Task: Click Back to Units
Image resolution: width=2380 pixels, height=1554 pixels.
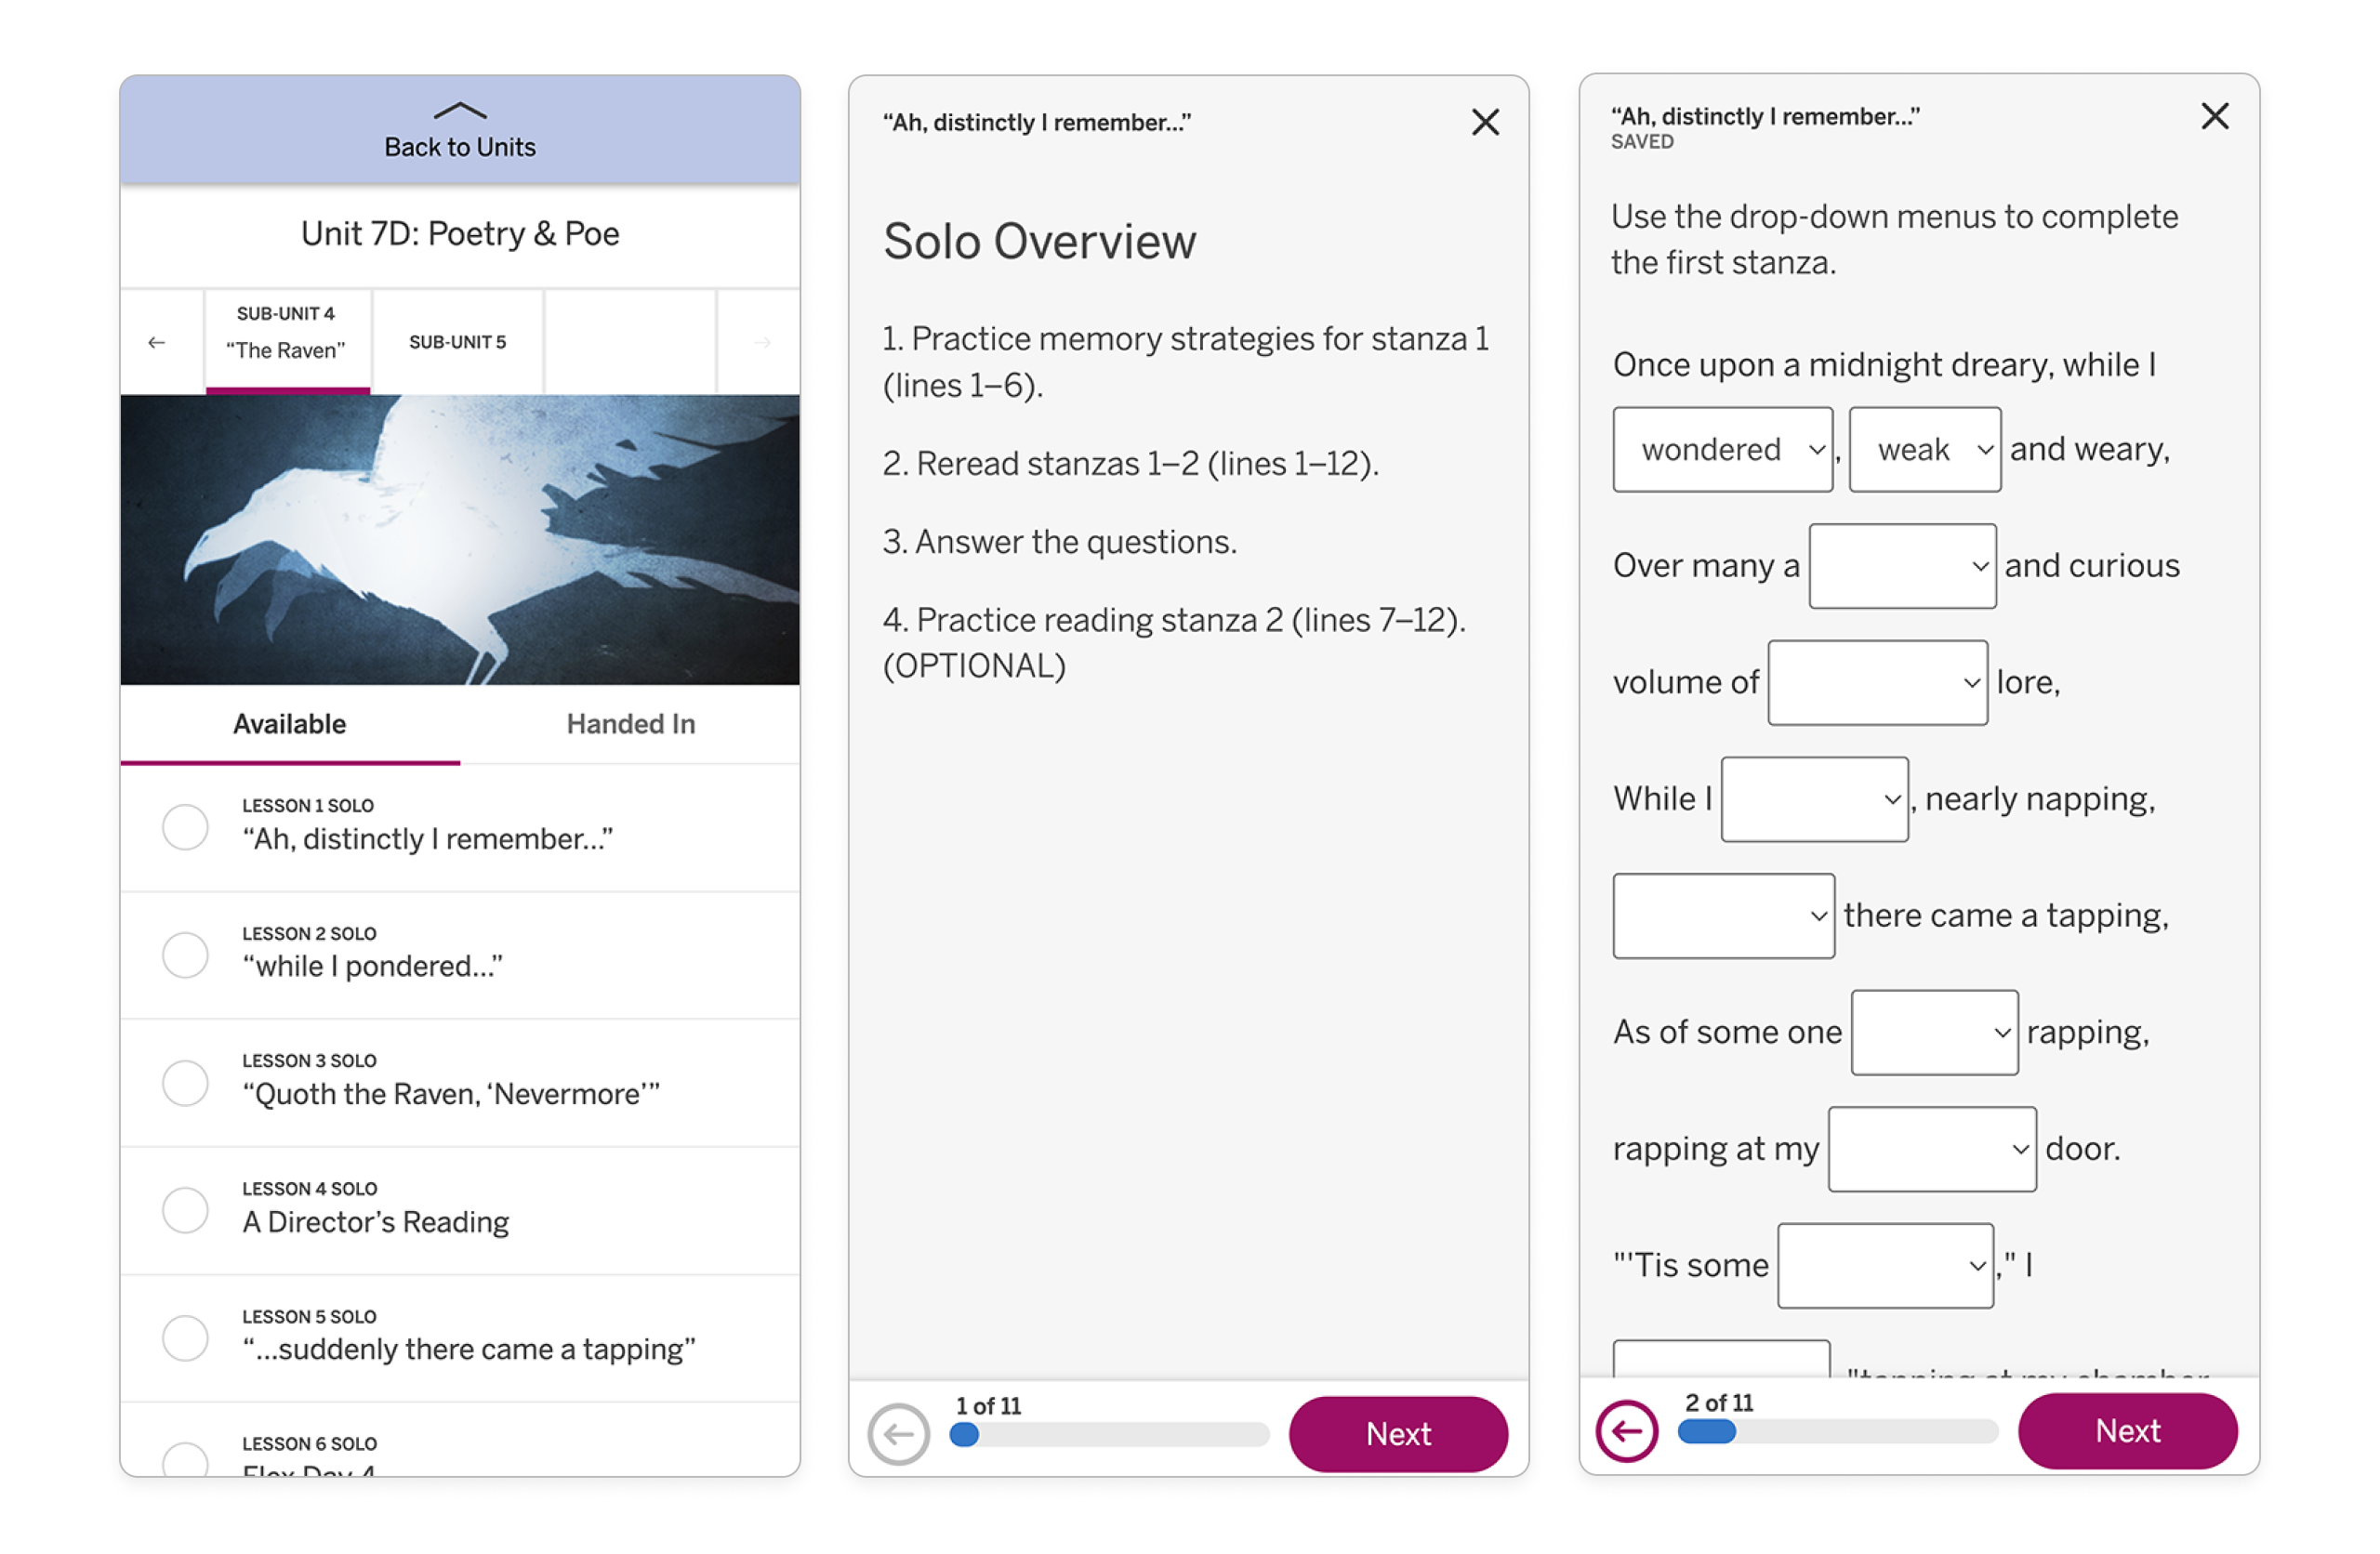Action: (459, 146)
